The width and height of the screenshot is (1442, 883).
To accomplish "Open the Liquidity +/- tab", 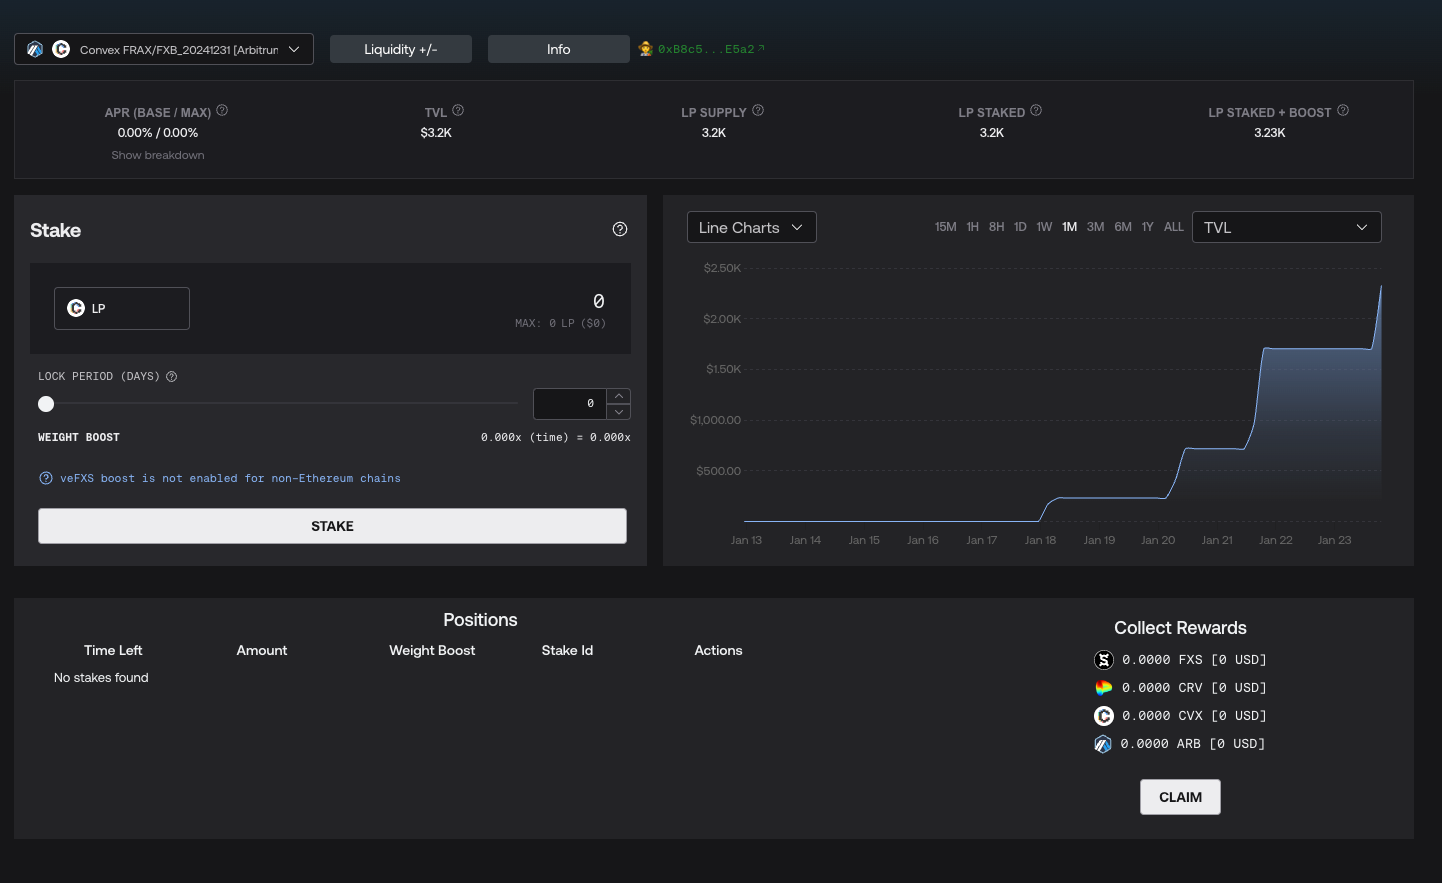I will pyautogui.click(x=400, y=49).
